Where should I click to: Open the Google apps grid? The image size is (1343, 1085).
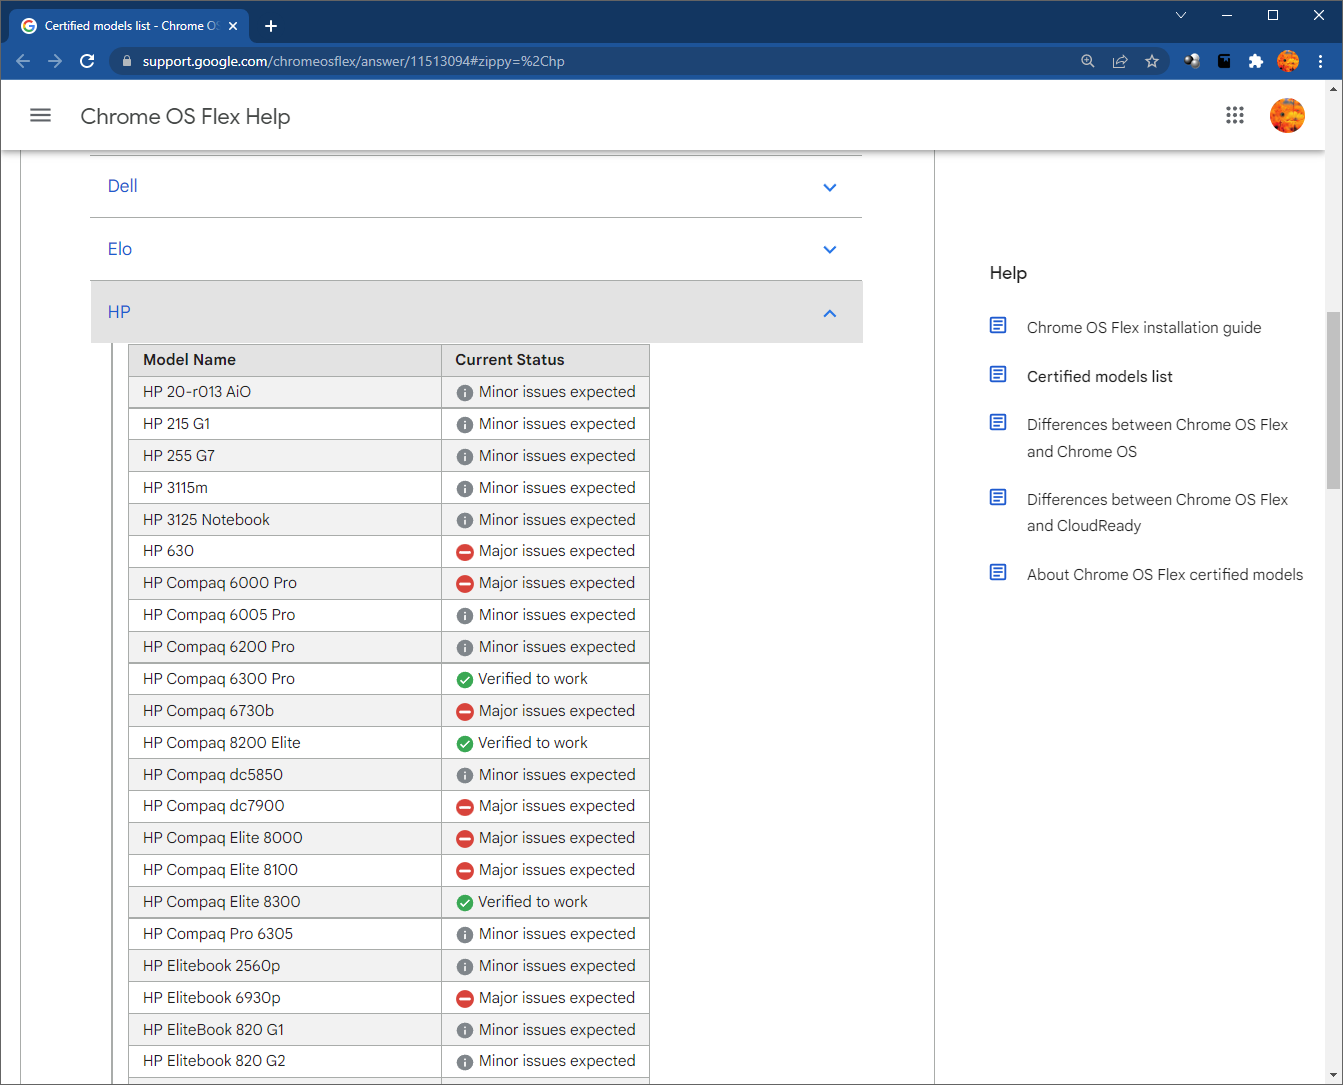tap(1235, 116)
